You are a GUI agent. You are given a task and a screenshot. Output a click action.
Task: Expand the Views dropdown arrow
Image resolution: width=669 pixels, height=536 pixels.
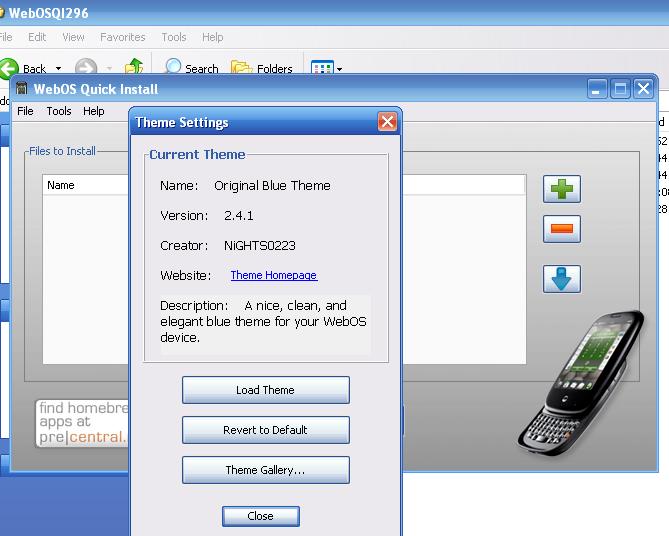[339, 69]
